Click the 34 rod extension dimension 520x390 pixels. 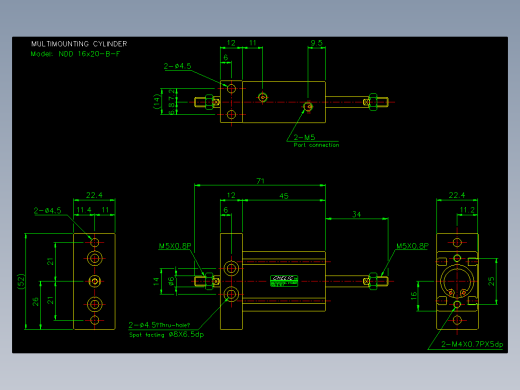click(x=356, y=214)
